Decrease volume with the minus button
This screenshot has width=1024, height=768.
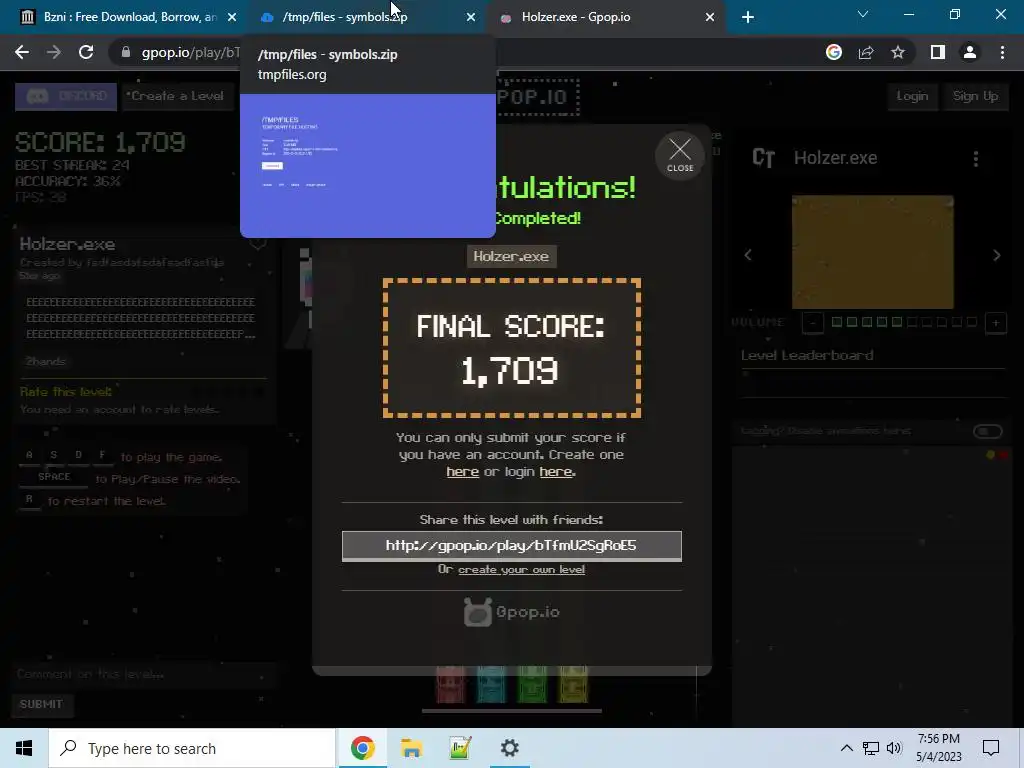coord(812,323)
